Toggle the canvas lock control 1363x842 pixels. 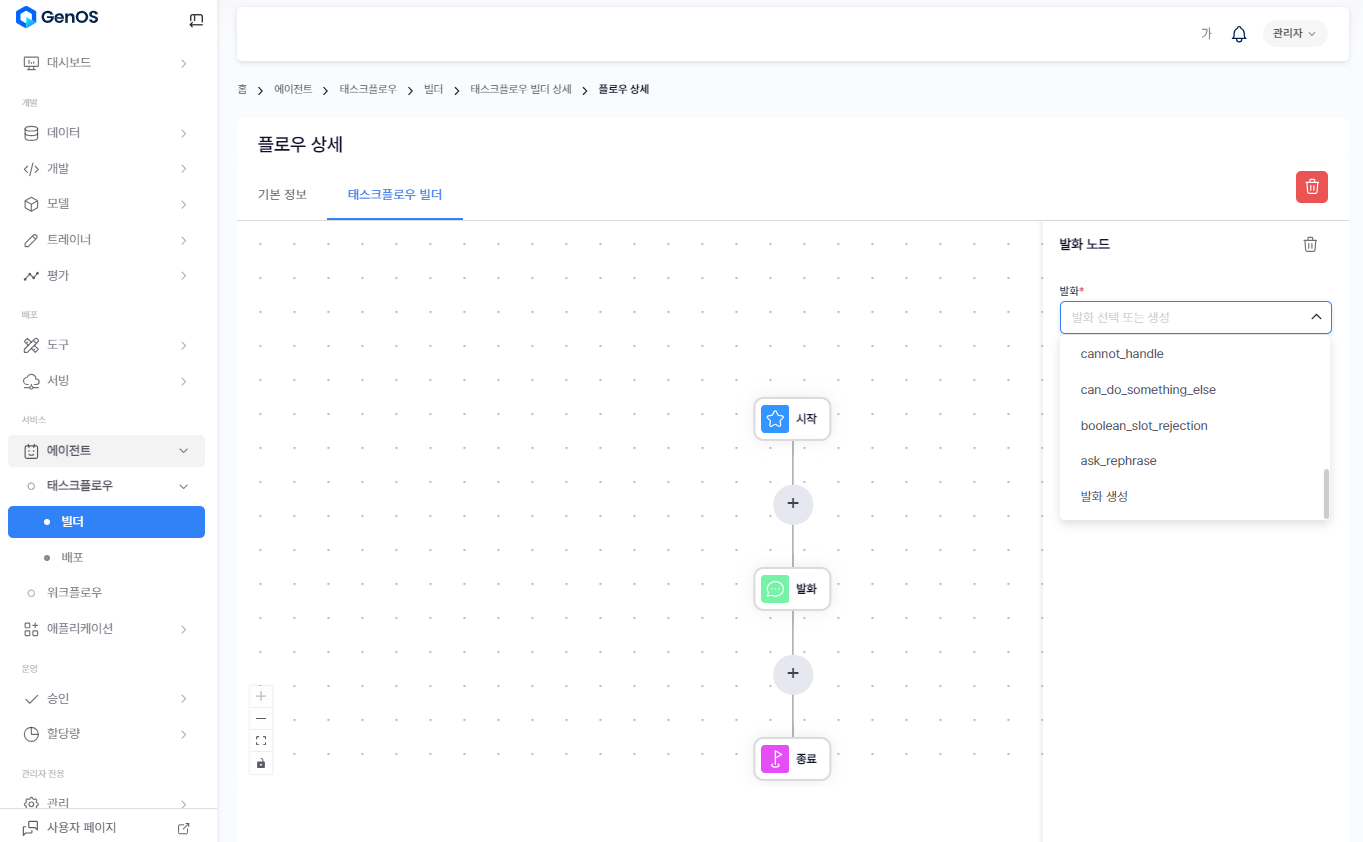coord(261,763)
